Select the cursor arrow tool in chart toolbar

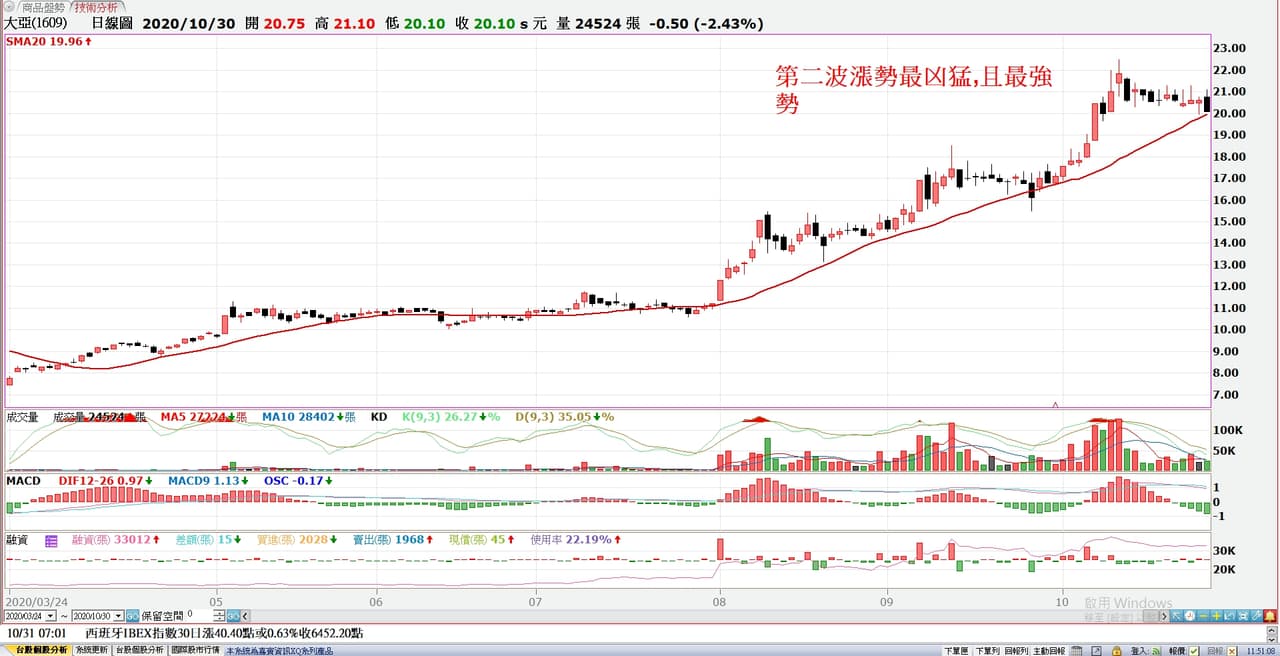click(1176, 616)
